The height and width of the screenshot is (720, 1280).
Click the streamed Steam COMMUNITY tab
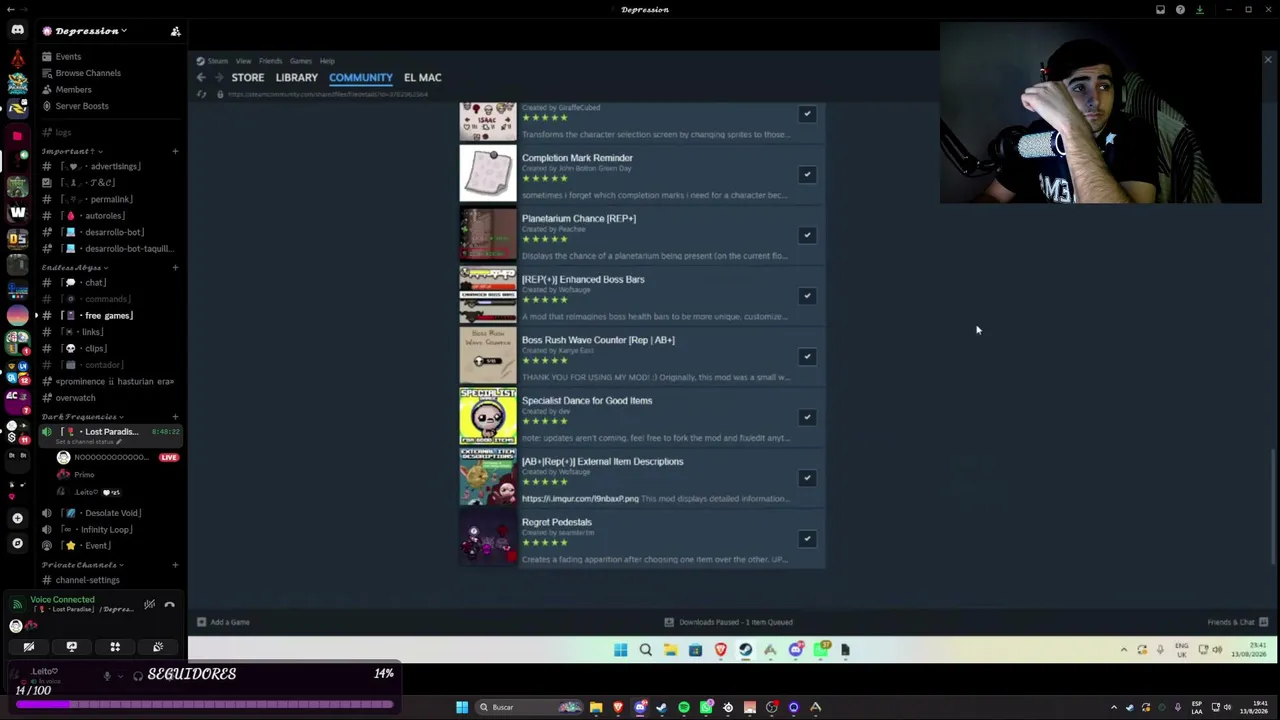(x=361, y=78)
